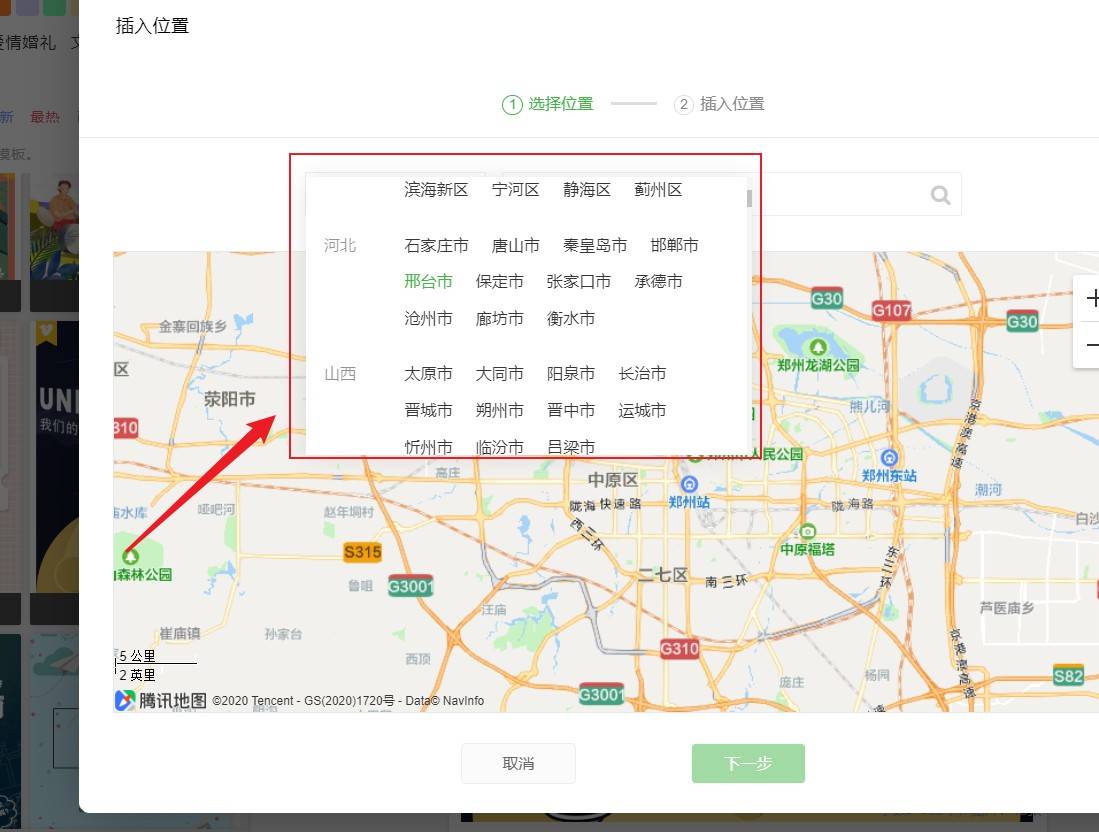
Task: Choose 邢台市 in the Hebei cities
Action: click(x=428, y=282)
